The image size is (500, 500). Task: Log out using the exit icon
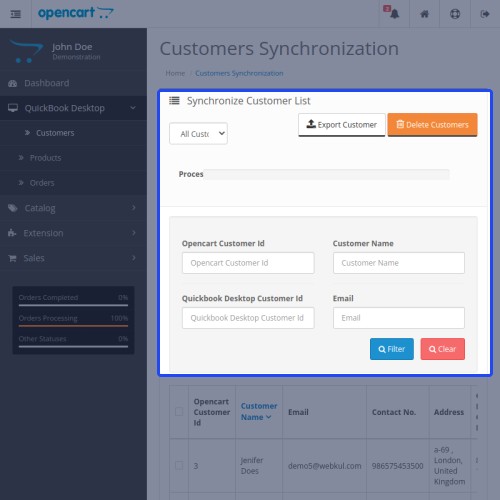pyautogui.click(x=485, y=14)
